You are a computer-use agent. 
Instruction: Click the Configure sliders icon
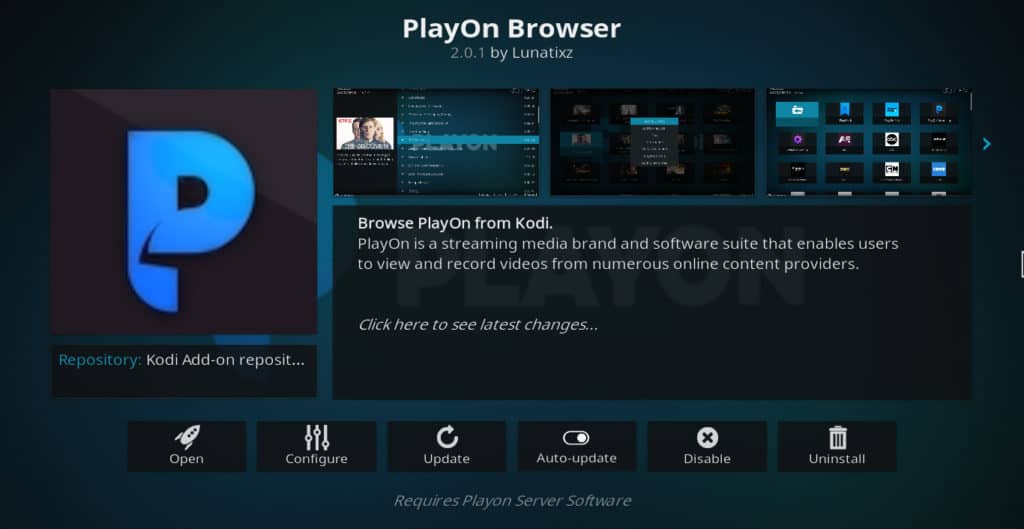(x=316, y=437)
